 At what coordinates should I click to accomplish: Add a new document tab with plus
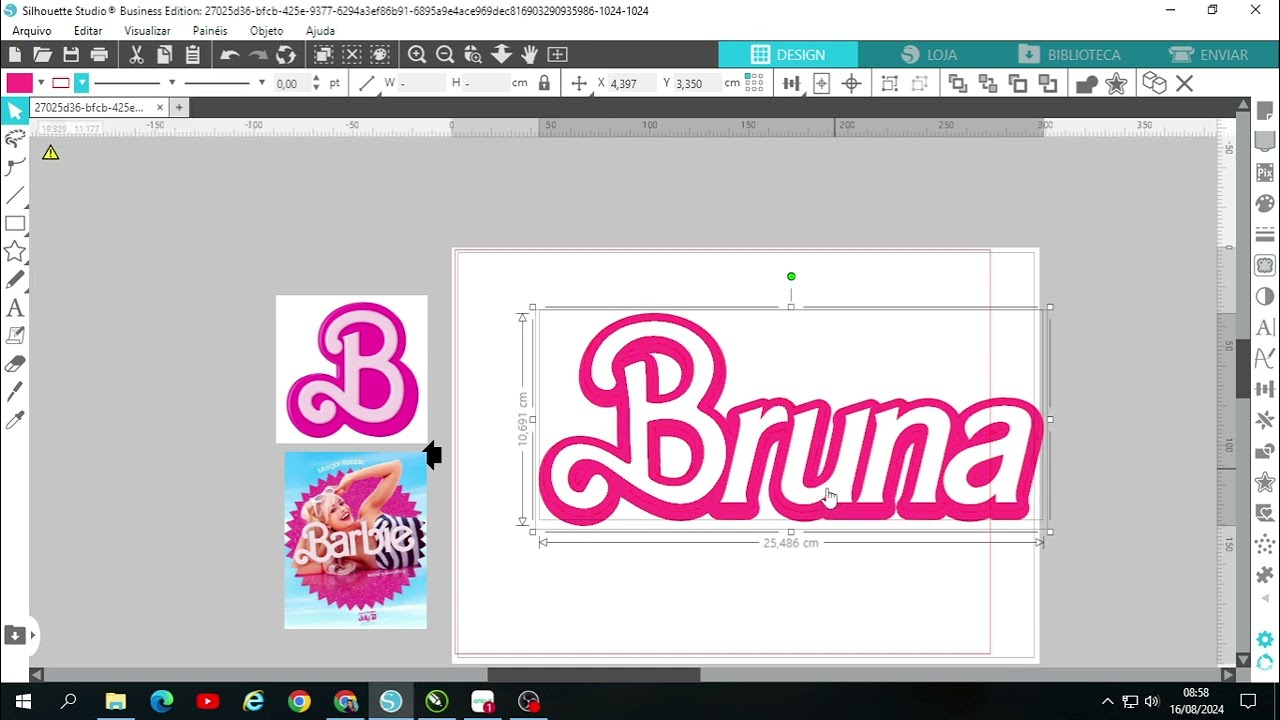[x=179, y=107]
